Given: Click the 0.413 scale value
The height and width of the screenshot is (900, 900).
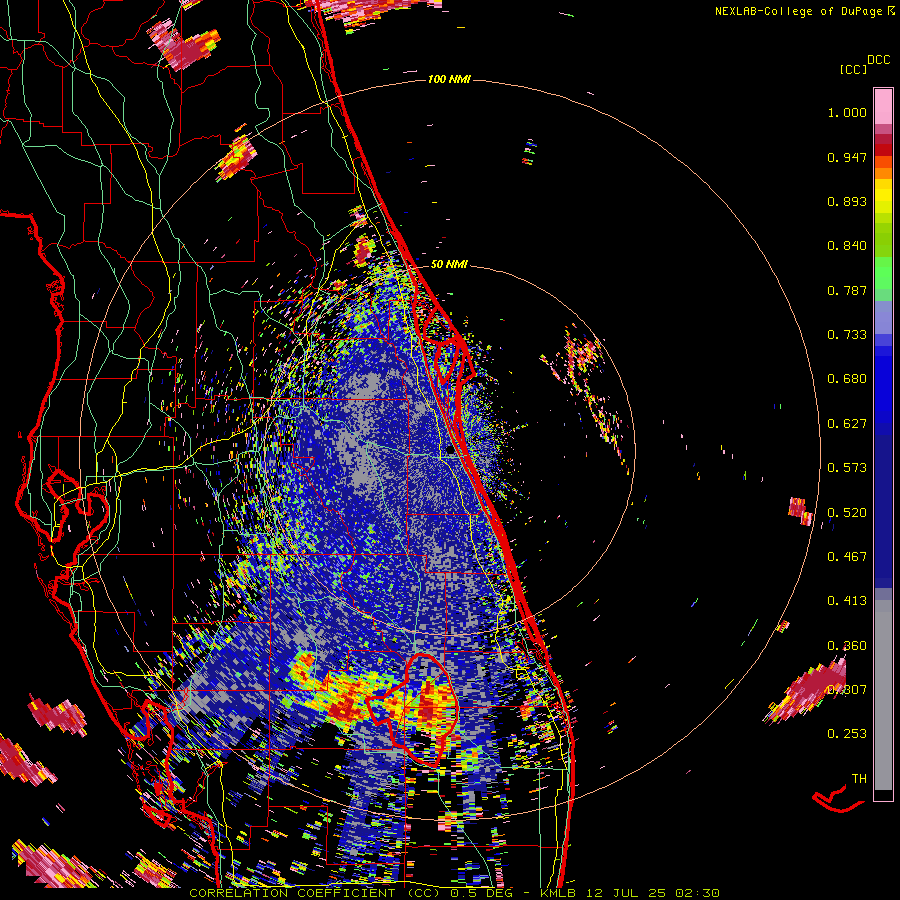Looking at the screenshot, I should point(847,601).
